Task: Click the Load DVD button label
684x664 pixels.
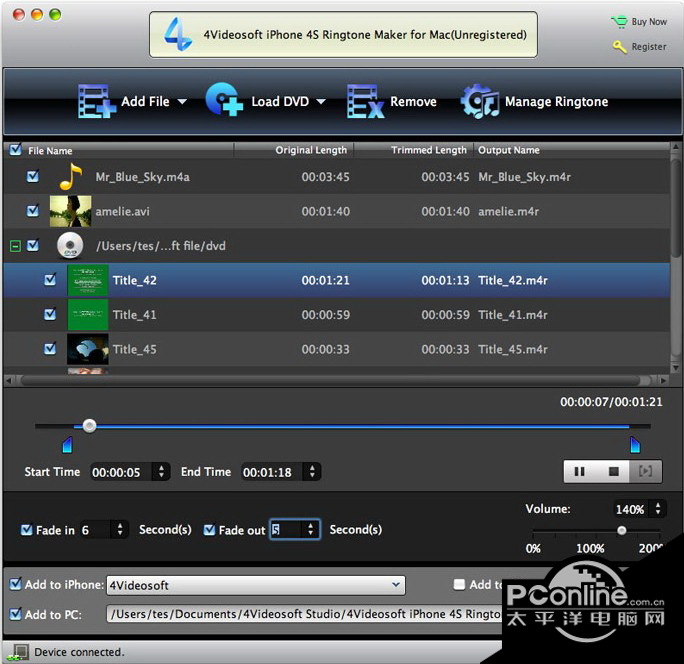Action: [x=280, y=102]
